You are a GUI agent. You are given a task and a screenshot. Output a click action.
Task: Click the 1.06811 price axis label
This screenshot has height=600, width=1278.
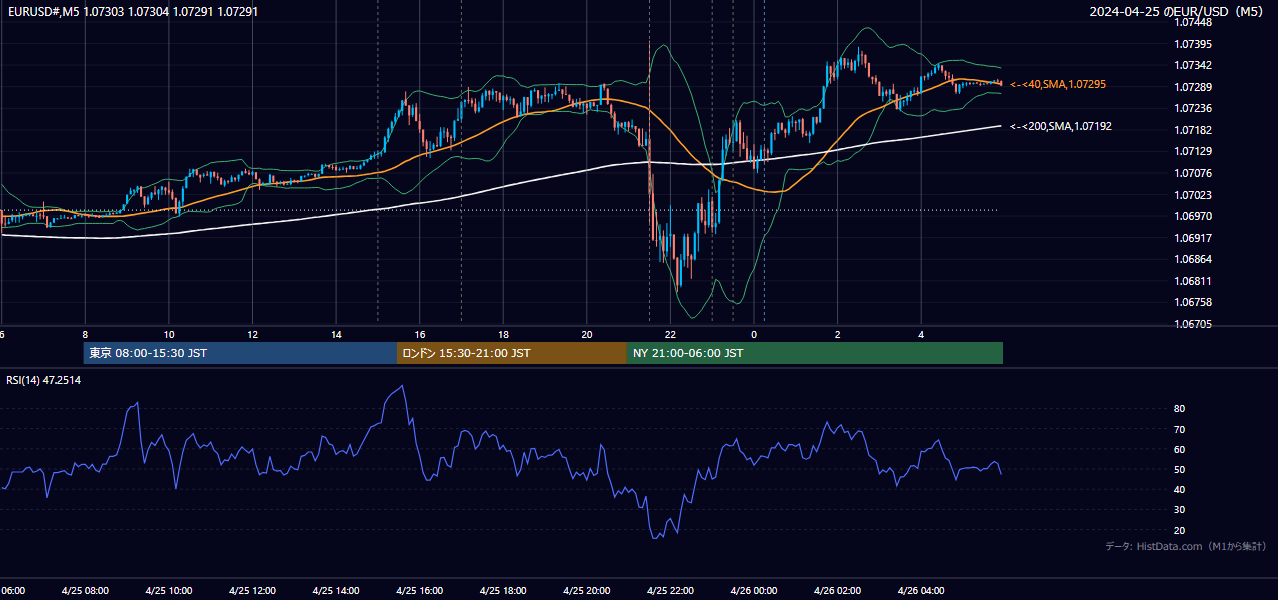[x=1192, y=281]
